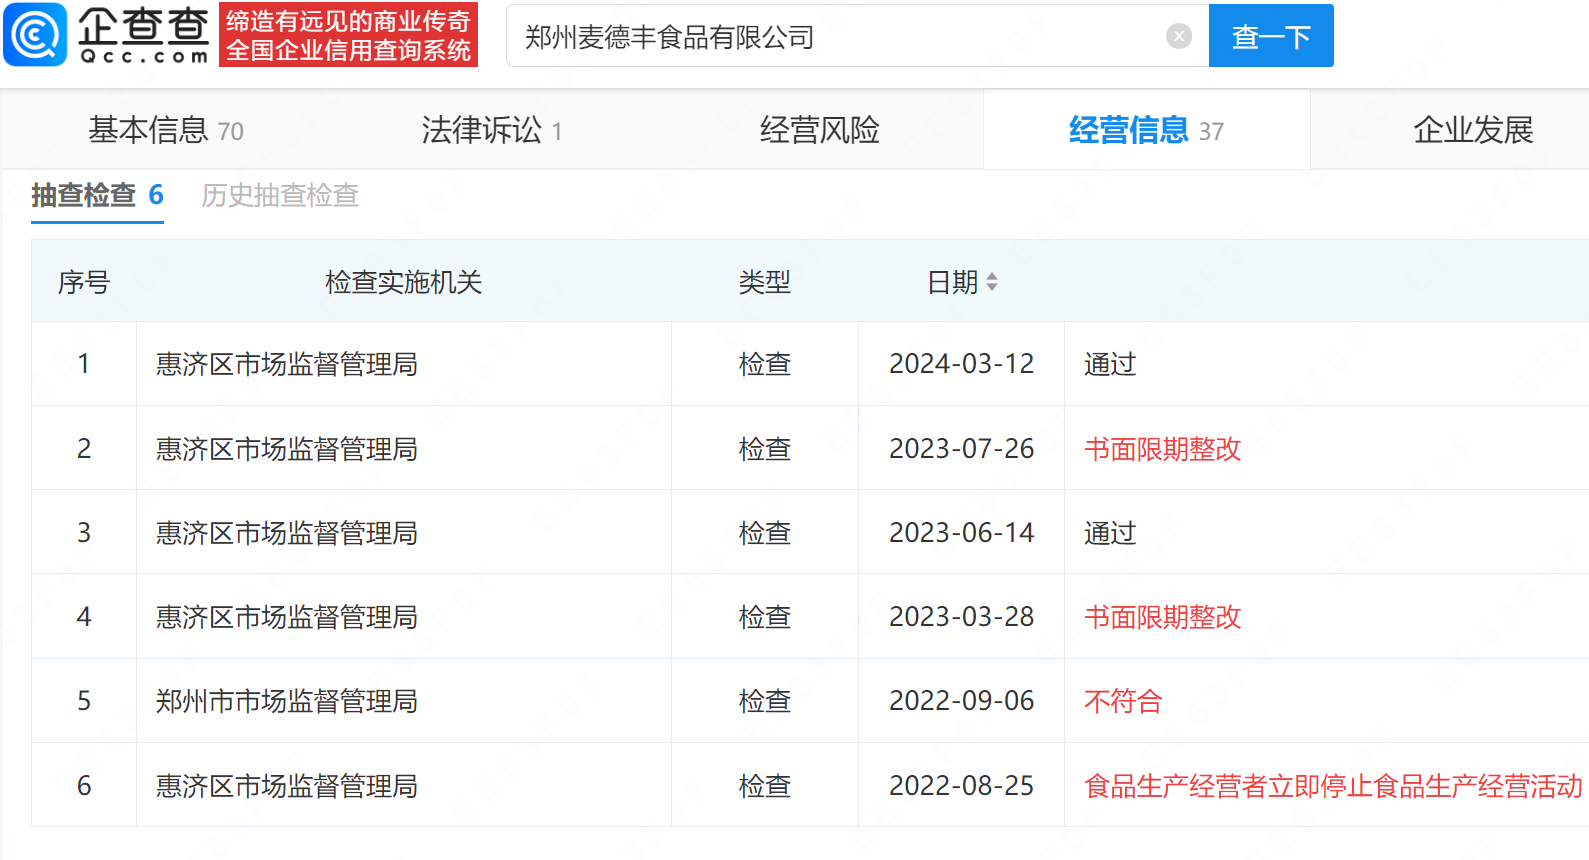This screenshot has height=860, width=1589.
Task: Open the 食品生产经营者立即停止 result text
Action: coord(1332,786)
